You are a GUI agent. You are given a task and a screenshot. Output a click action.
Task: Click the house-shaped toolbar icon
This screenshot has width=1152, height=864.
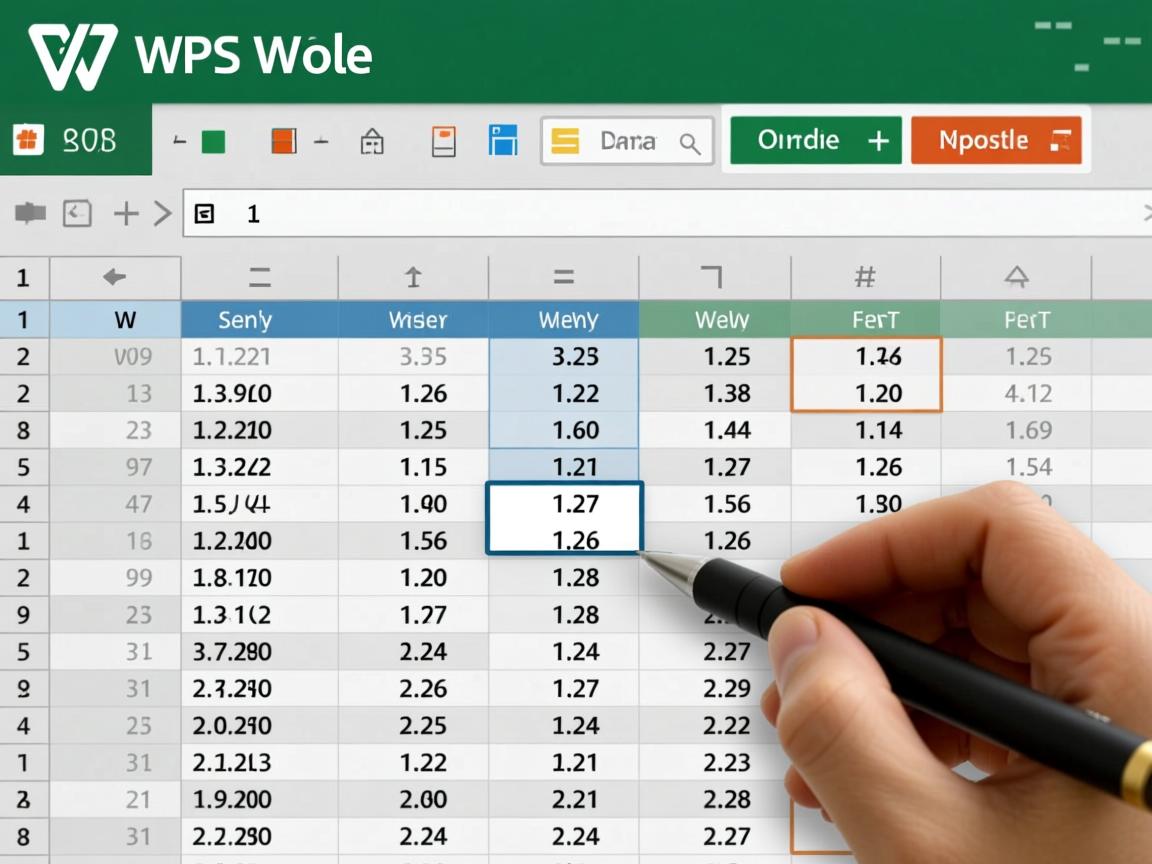[x=372, y=141]
